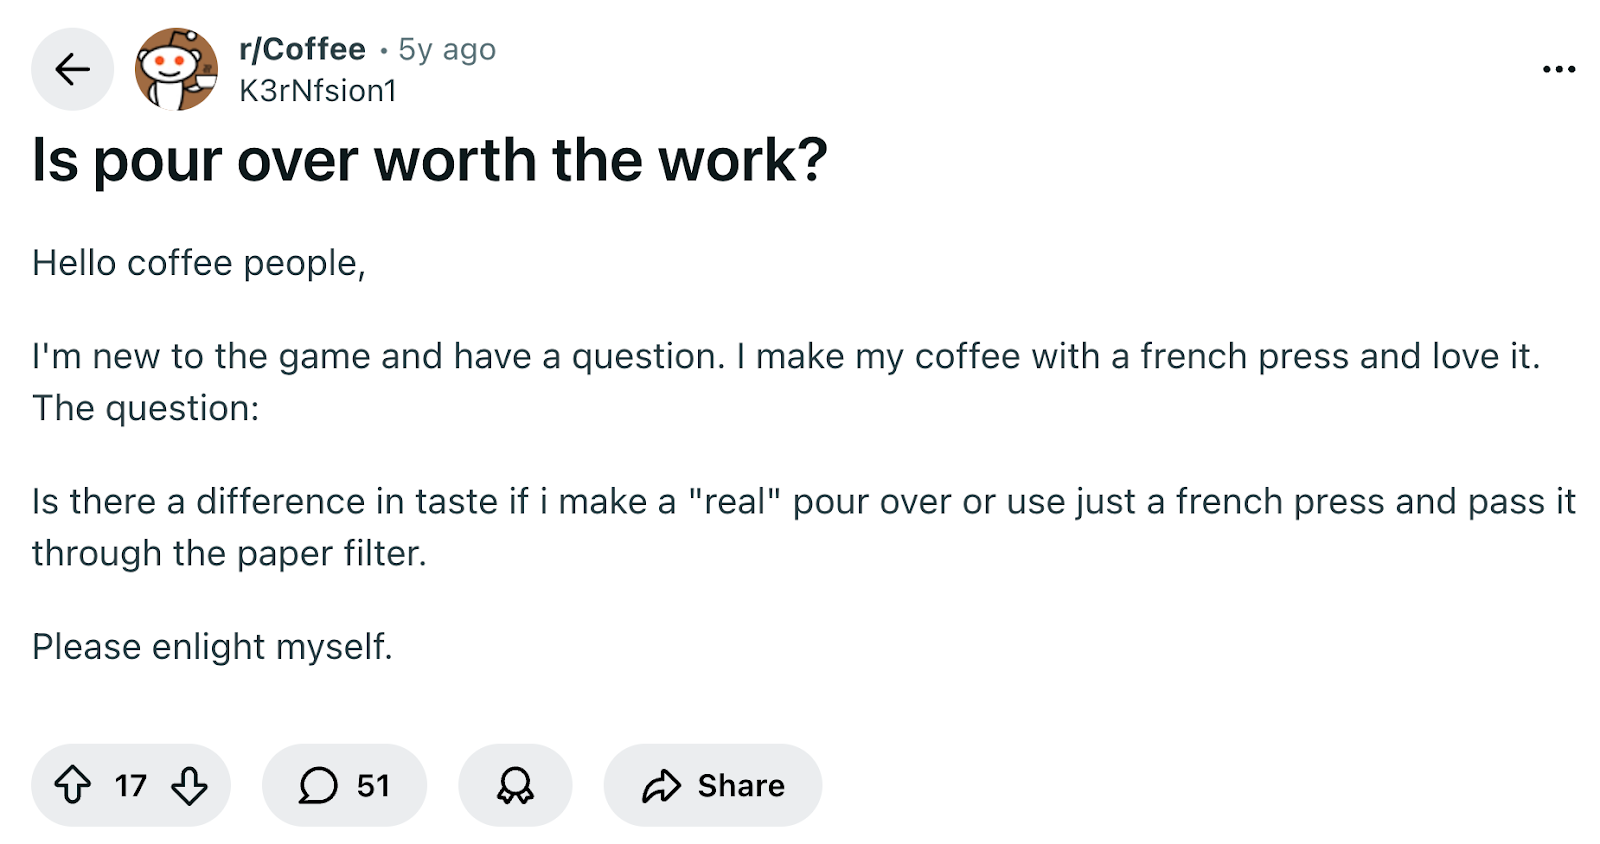Downvote the post with the down arrow
This screenshot has height=844, width=1600.
(x=190, y=786)
